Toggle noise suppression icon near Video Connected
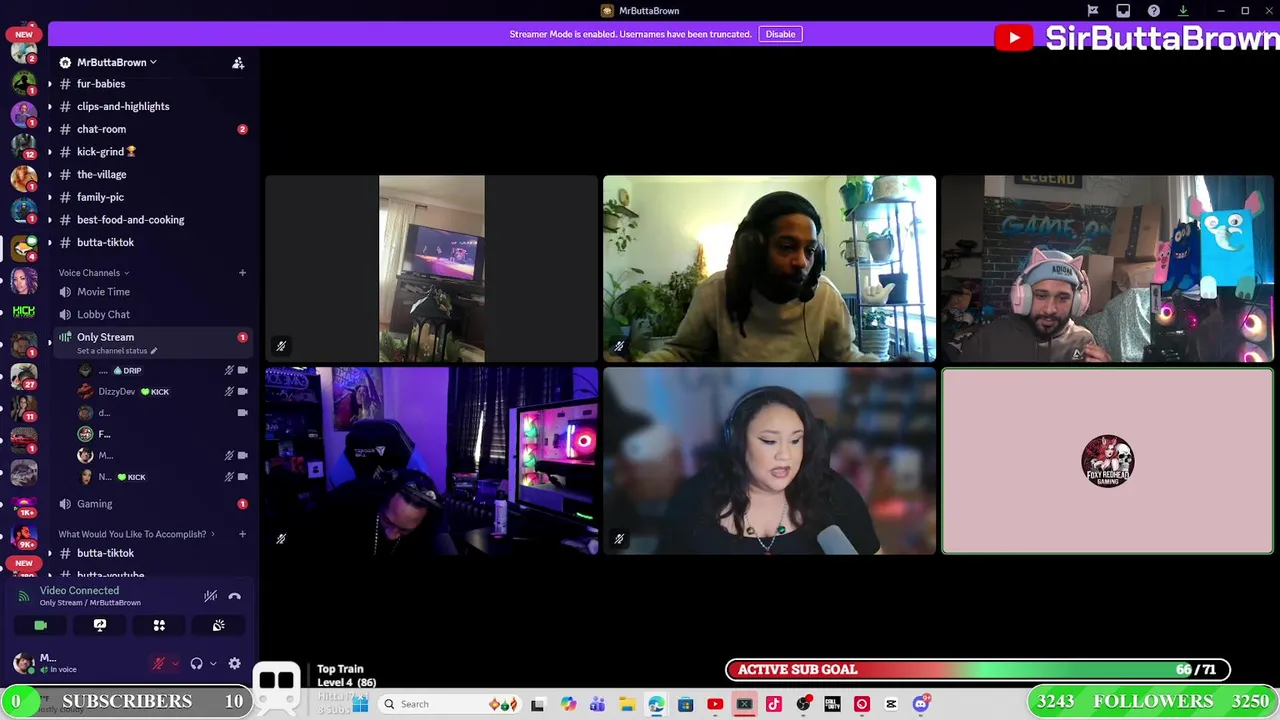Image resolution: width=1280 pixels, height=720 pixels. coord(210,596)
